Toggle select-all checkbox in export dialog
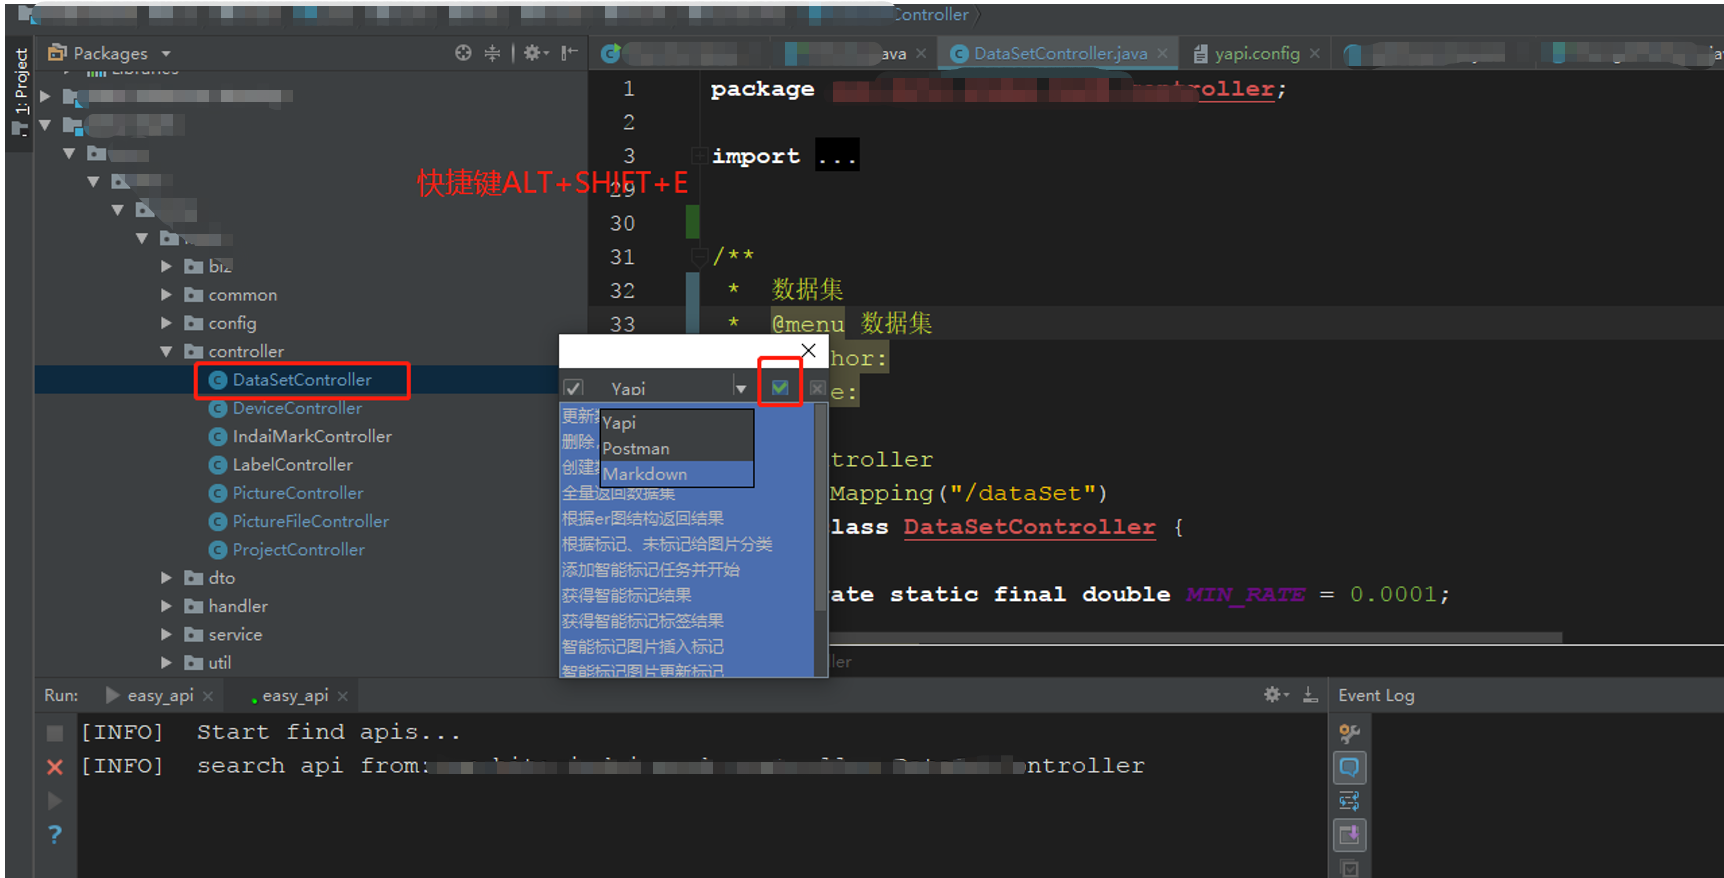The image size is (1724, 878). (x=573, y=388)
